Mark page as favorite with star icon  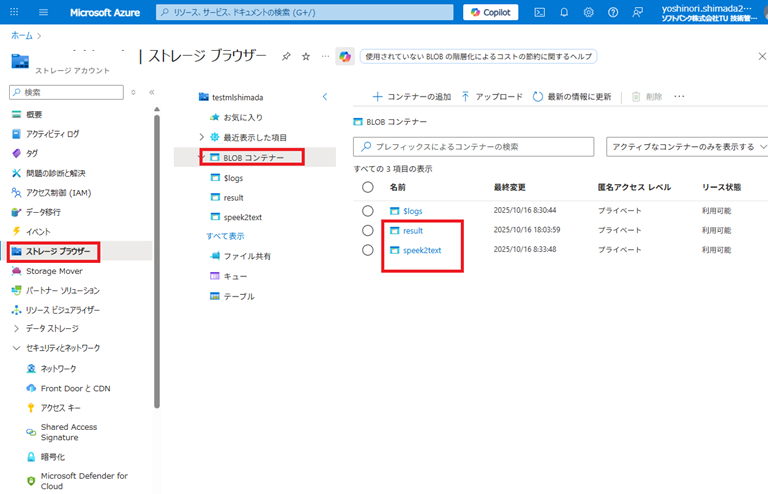(306, 57)
